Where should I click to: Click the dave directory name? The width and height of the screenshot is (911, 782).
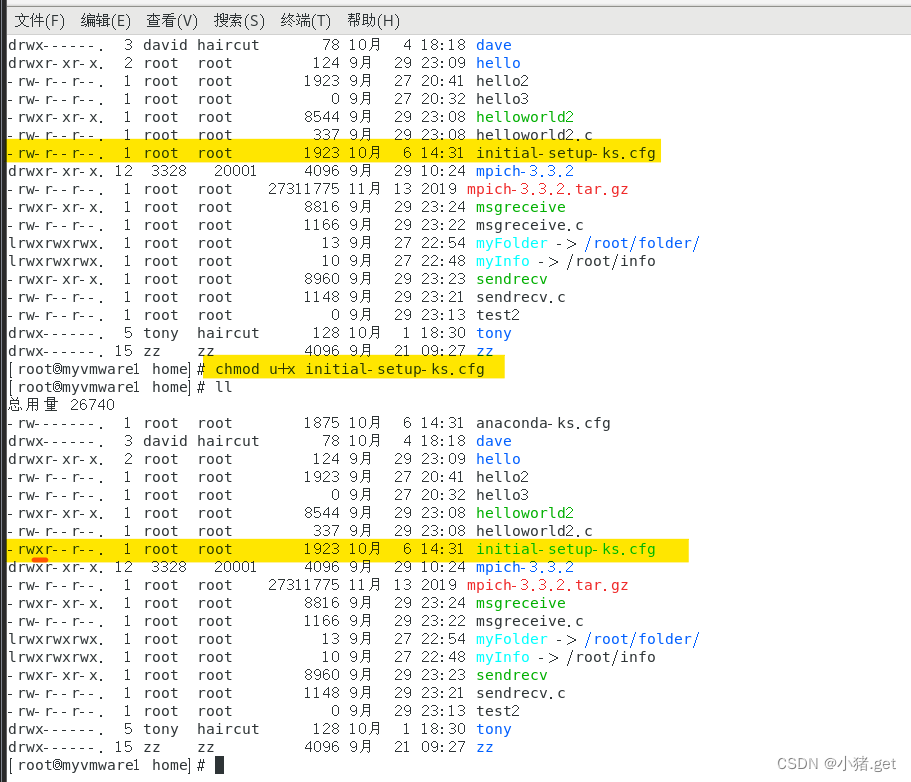coord(493,44)
